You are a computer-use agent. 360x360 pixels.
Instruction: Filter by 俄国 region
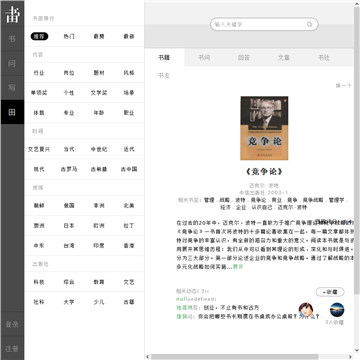pos(69,206)
